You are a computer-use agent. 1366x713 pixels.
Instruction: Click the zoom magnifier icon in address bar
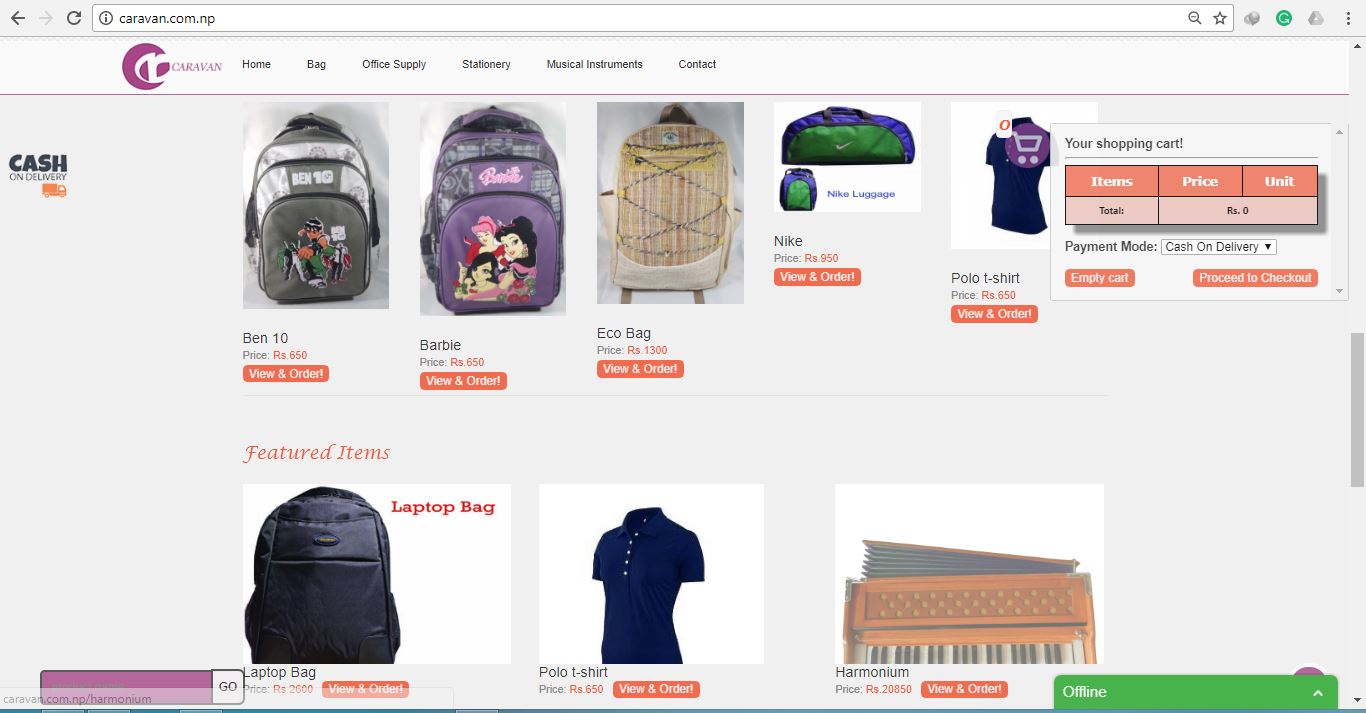tap(1194, 18)
